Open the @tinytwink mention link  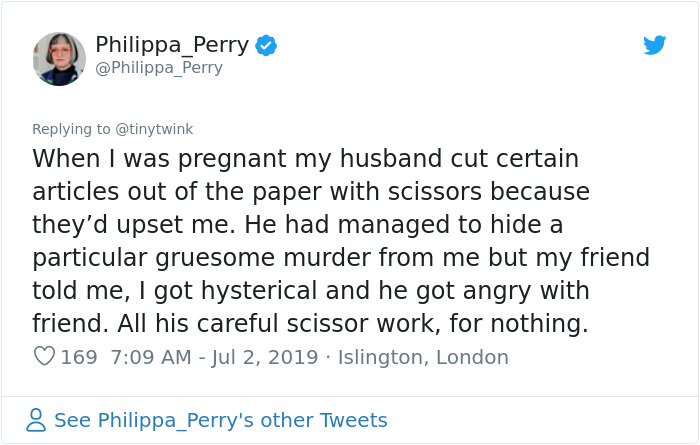[x=155, y=128]
